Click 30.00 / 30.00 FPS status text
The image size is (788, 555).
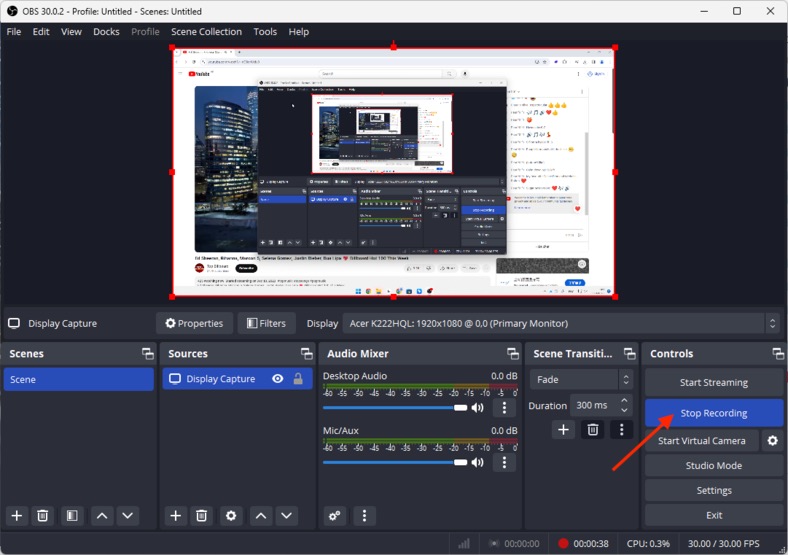click(724, 543)
